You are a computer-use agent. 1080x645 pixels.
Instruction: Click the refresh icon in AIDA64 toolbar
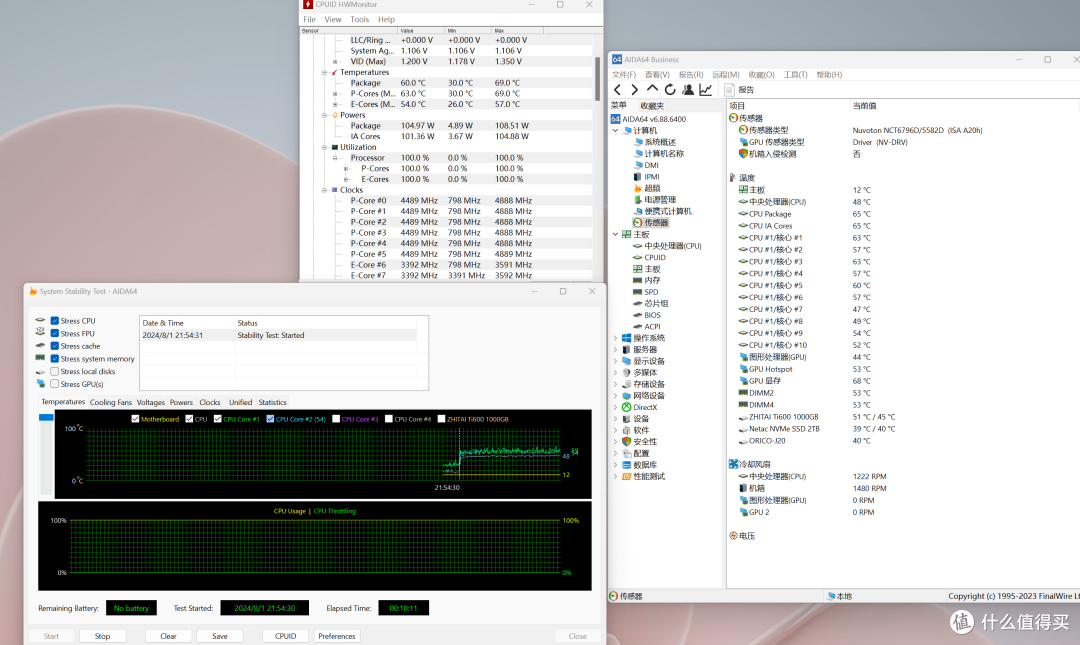(x=669, y=90)
